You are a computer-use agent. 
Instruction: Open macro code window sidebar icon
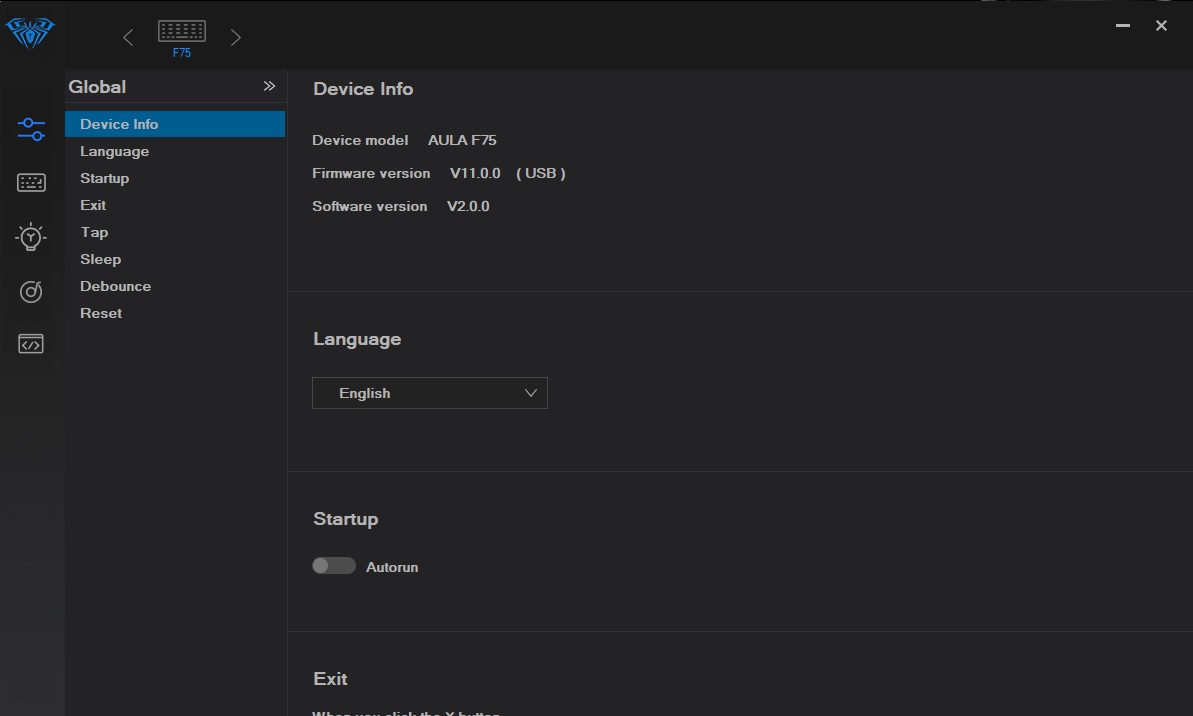pyautogui.click(x=30, y=344)
